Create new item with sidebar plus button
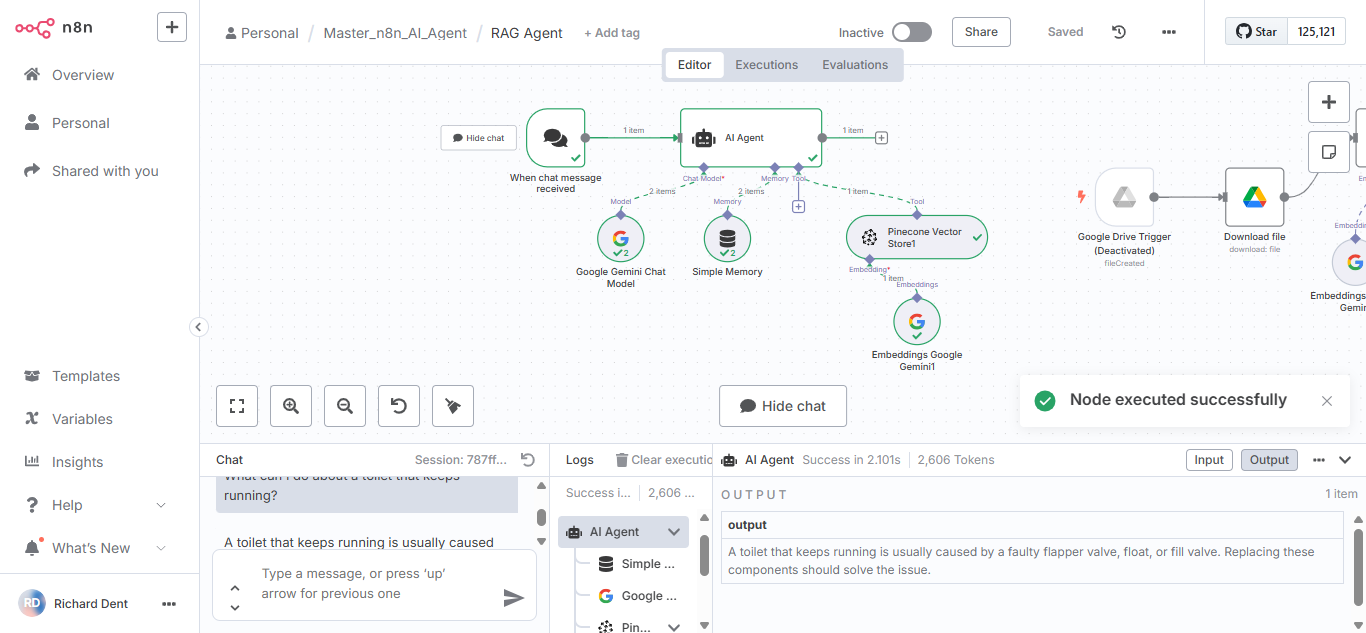The image size is (1366, 633). pos(172,27)
